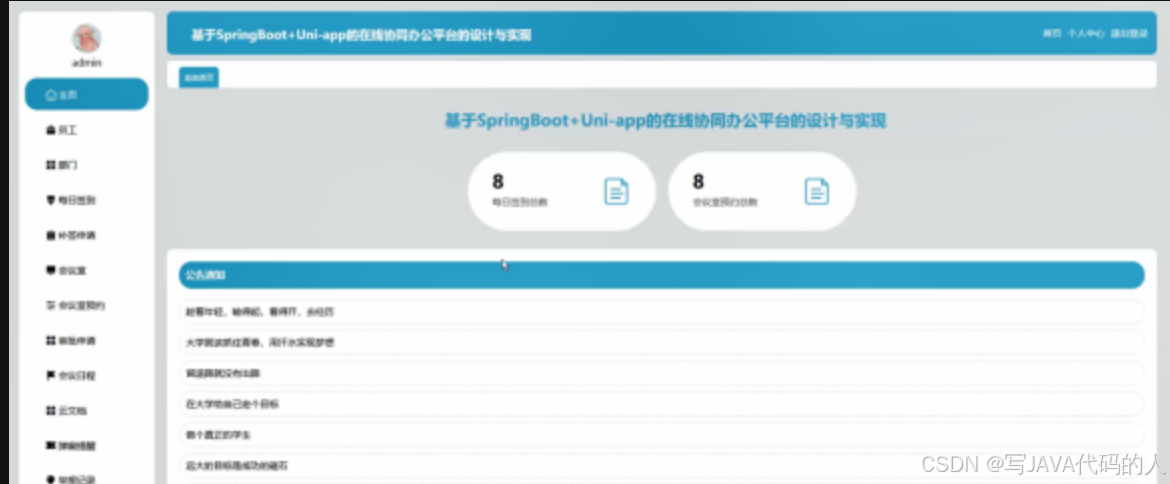Open the third announcement row

click(661, 373)
